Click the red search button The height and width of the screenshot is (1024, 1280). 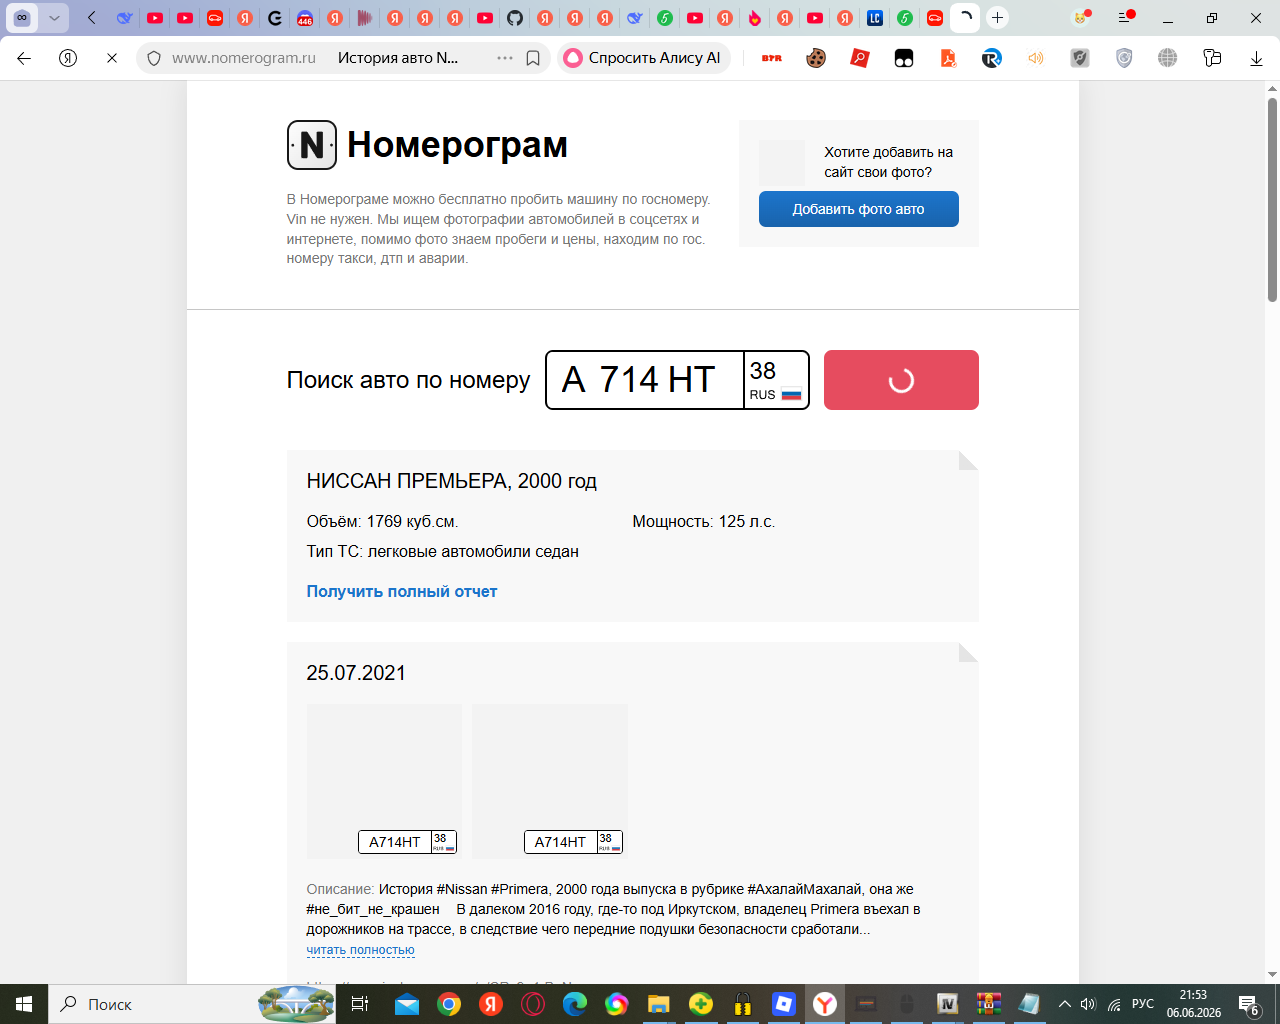pyautogui.click(x=901, y=380)
